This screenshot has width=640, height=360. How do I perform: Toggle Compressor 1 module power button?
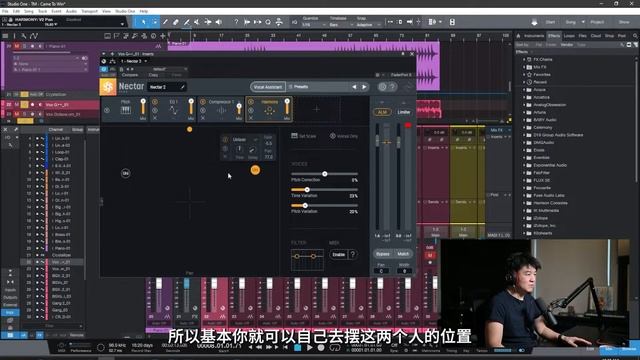203,102
